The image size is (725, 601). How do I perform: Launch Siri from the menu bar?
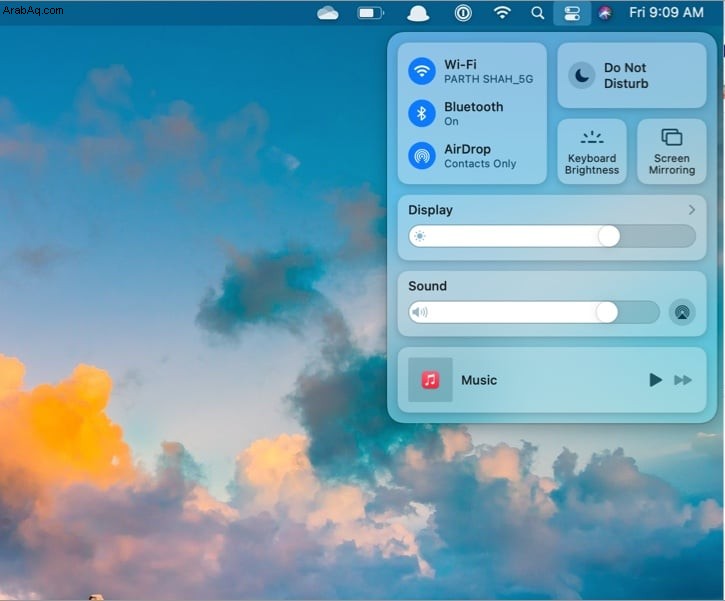tap(605, 13)
